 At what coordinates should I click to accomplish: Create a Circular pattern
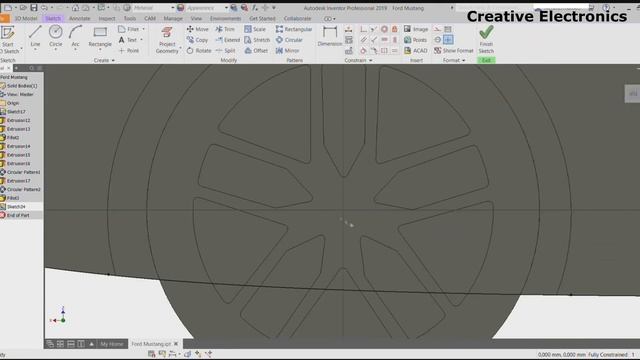[x=289, y=40]
